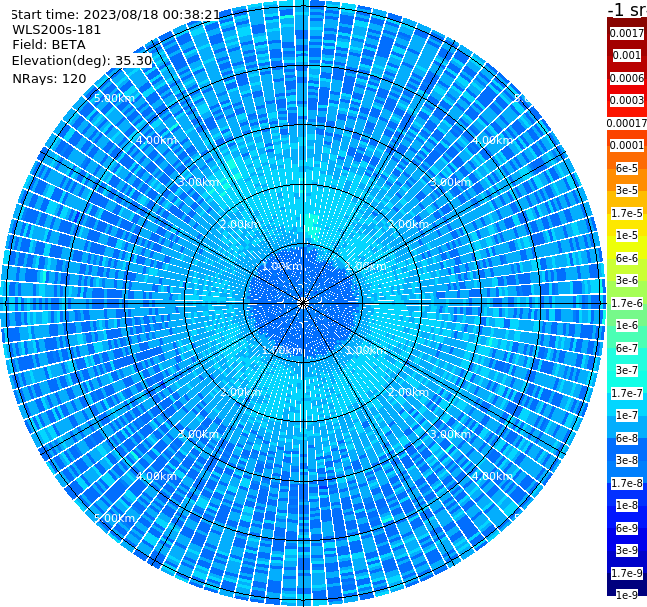
Task: Select the 3e-8 colorbar tick label
Action: tap(627, 460)
